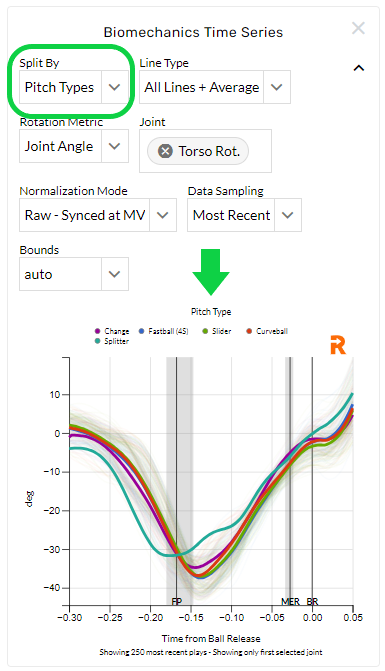This screenshot has height=671, width=385.
Task: Click the FP event marker label
Action: (x=177, y=602)
